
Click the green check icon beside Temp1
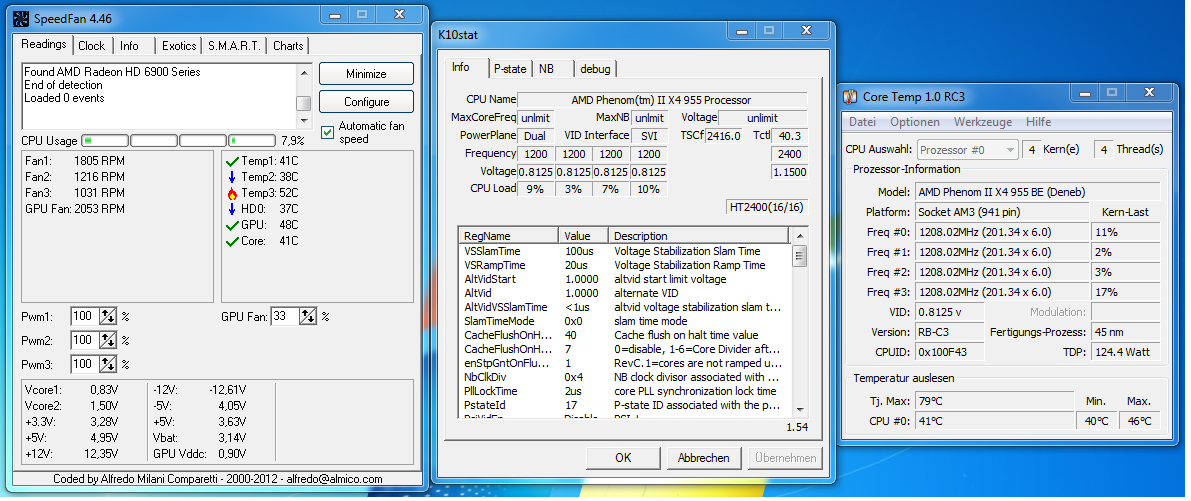(x=232, y=161)
